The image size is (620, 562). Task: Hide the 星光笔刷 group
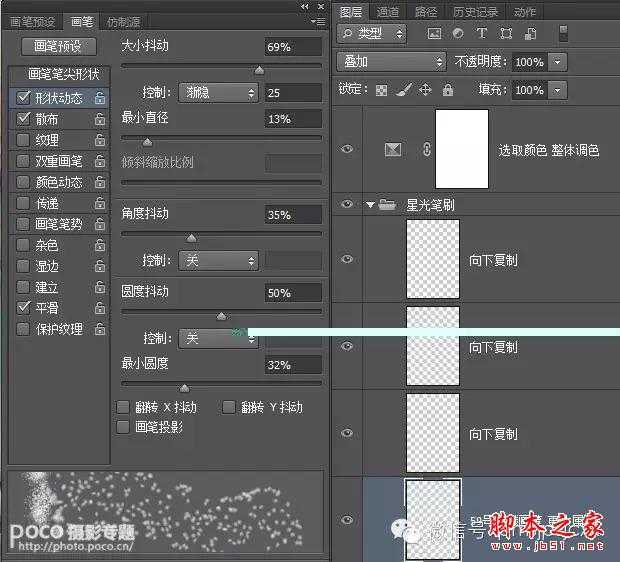[347, 204]
